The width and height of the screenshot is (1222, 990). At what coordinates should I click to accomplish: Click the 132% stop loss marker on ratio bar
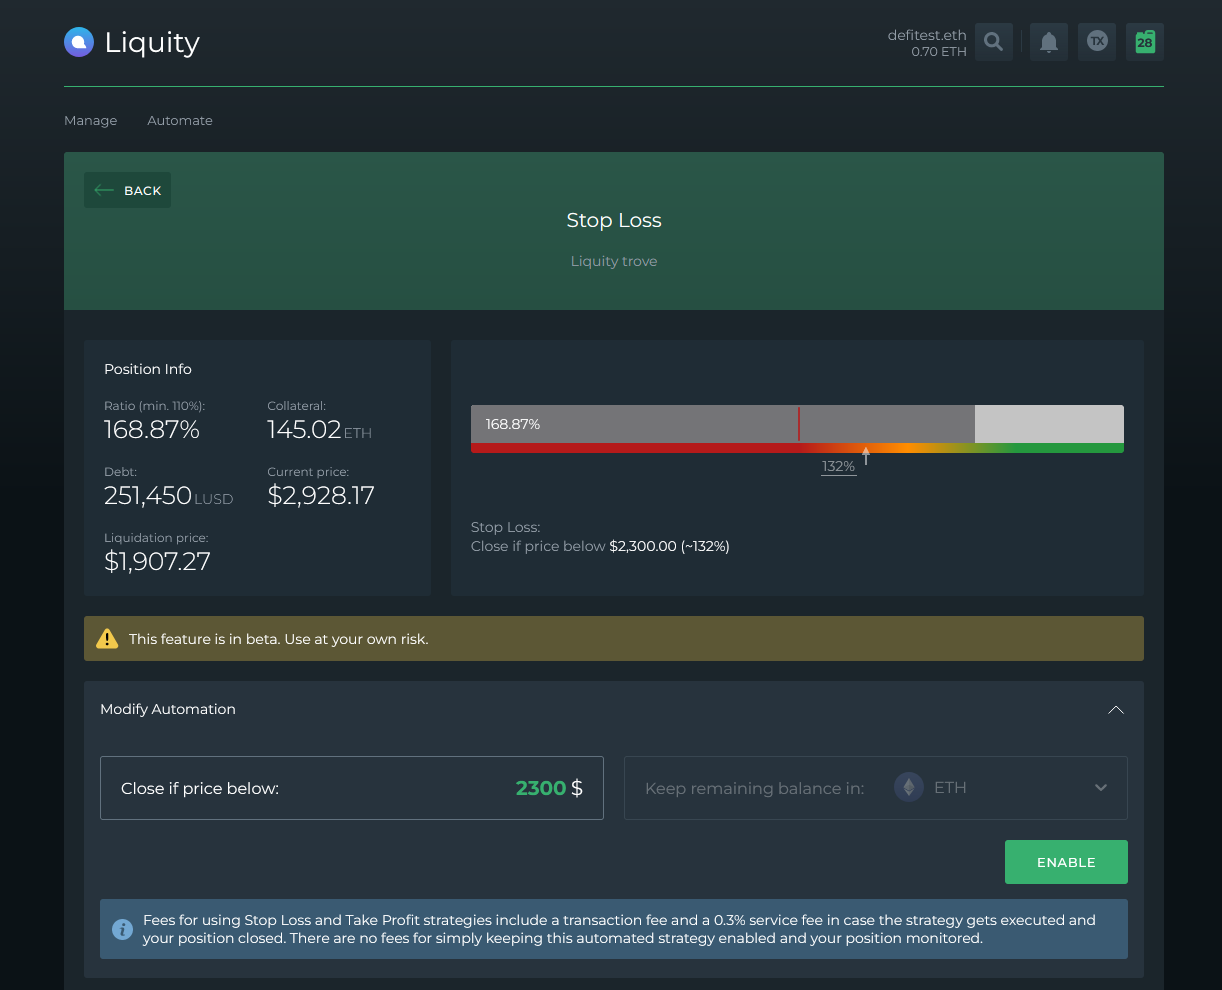coord(840,466)
